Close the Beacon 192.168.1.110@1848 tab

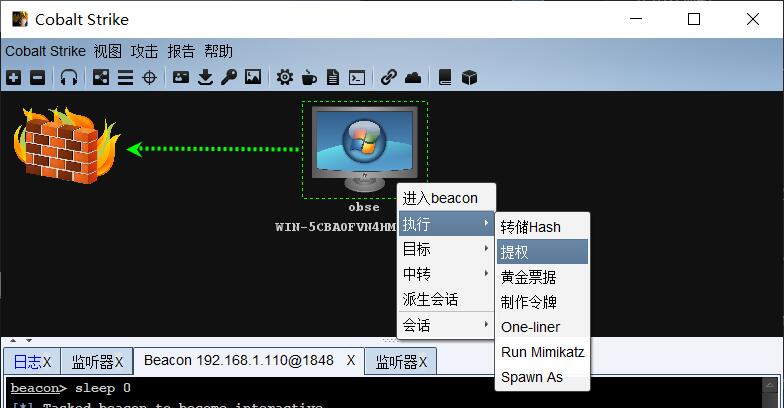tap(351, 360)
